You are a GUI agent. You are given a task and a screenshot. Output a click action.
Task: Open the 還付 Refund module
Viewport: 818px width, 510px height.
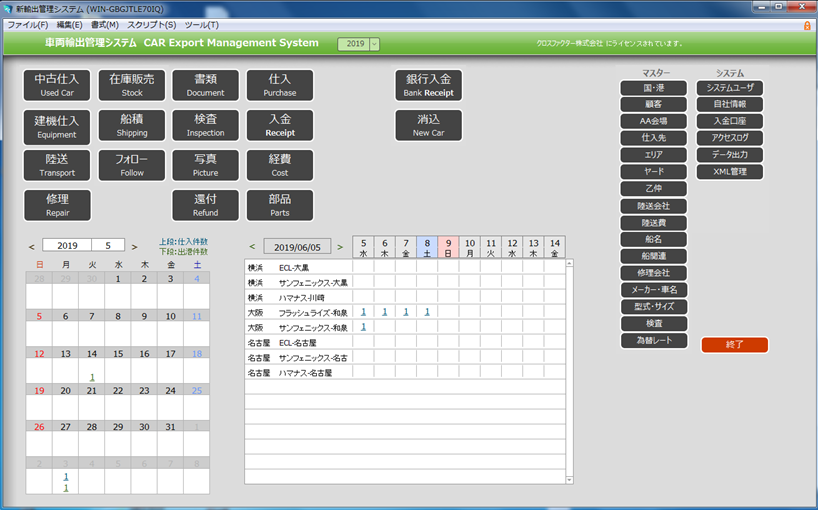[206, 205]
